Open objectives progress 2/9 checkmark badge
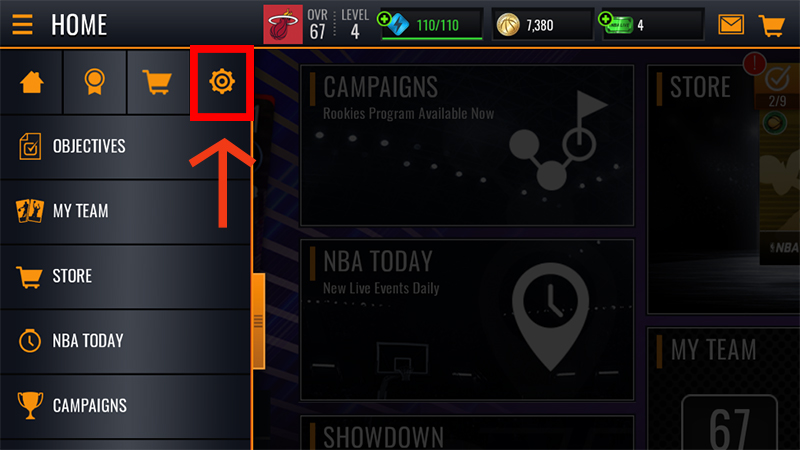Viewport: 800px width, 450px height. pyautogui.click(x=777, y=87)
